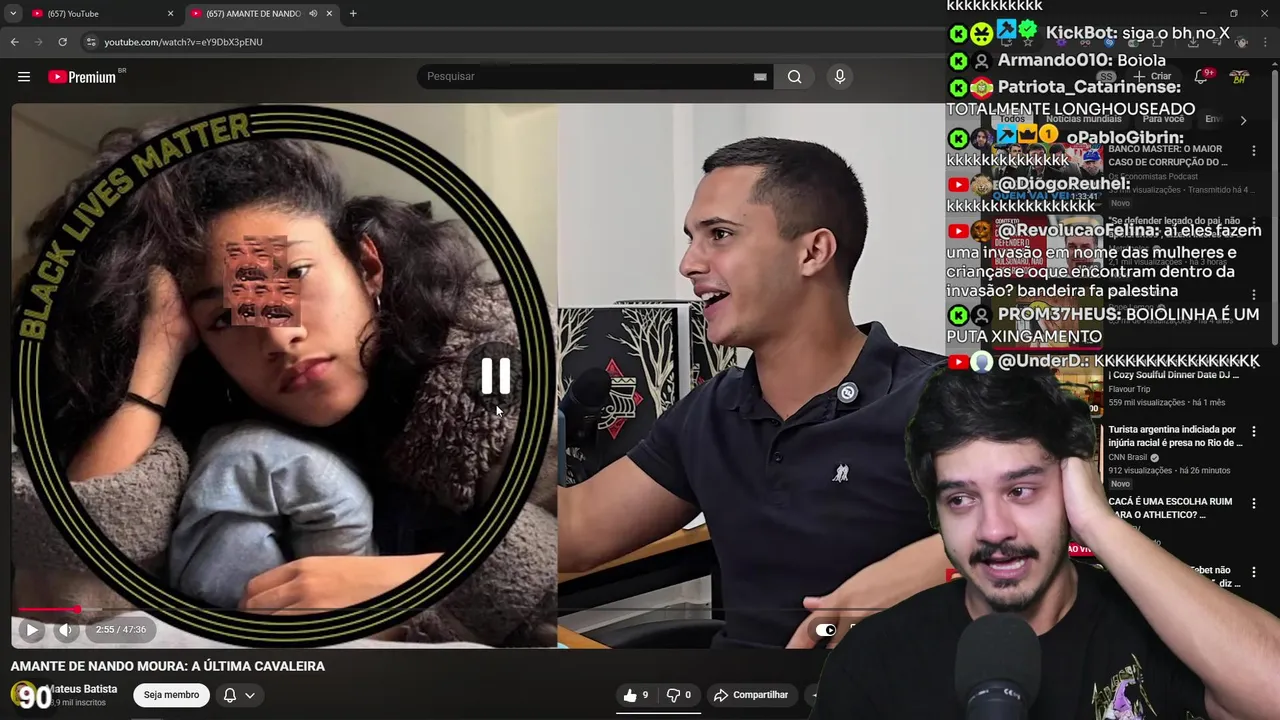
Task: Click the Compartilhar share button
Action: [751, 695]
